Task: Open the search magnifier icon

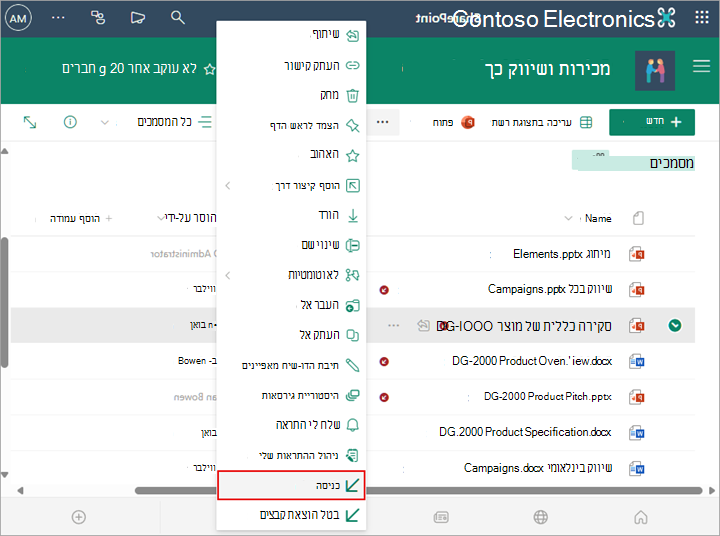Action: 178,18
